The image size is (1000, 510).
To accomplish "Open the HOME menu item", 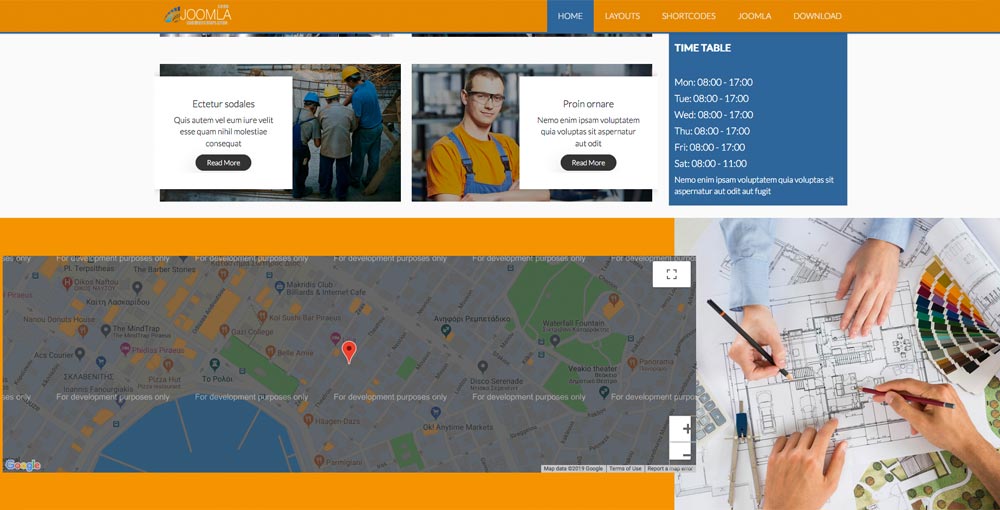I will coord(570,16).
